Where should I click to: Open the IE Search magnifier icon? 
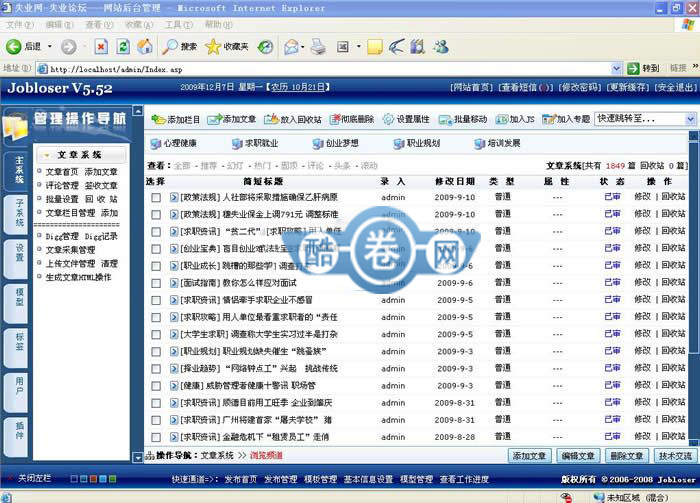pos(170,46)
